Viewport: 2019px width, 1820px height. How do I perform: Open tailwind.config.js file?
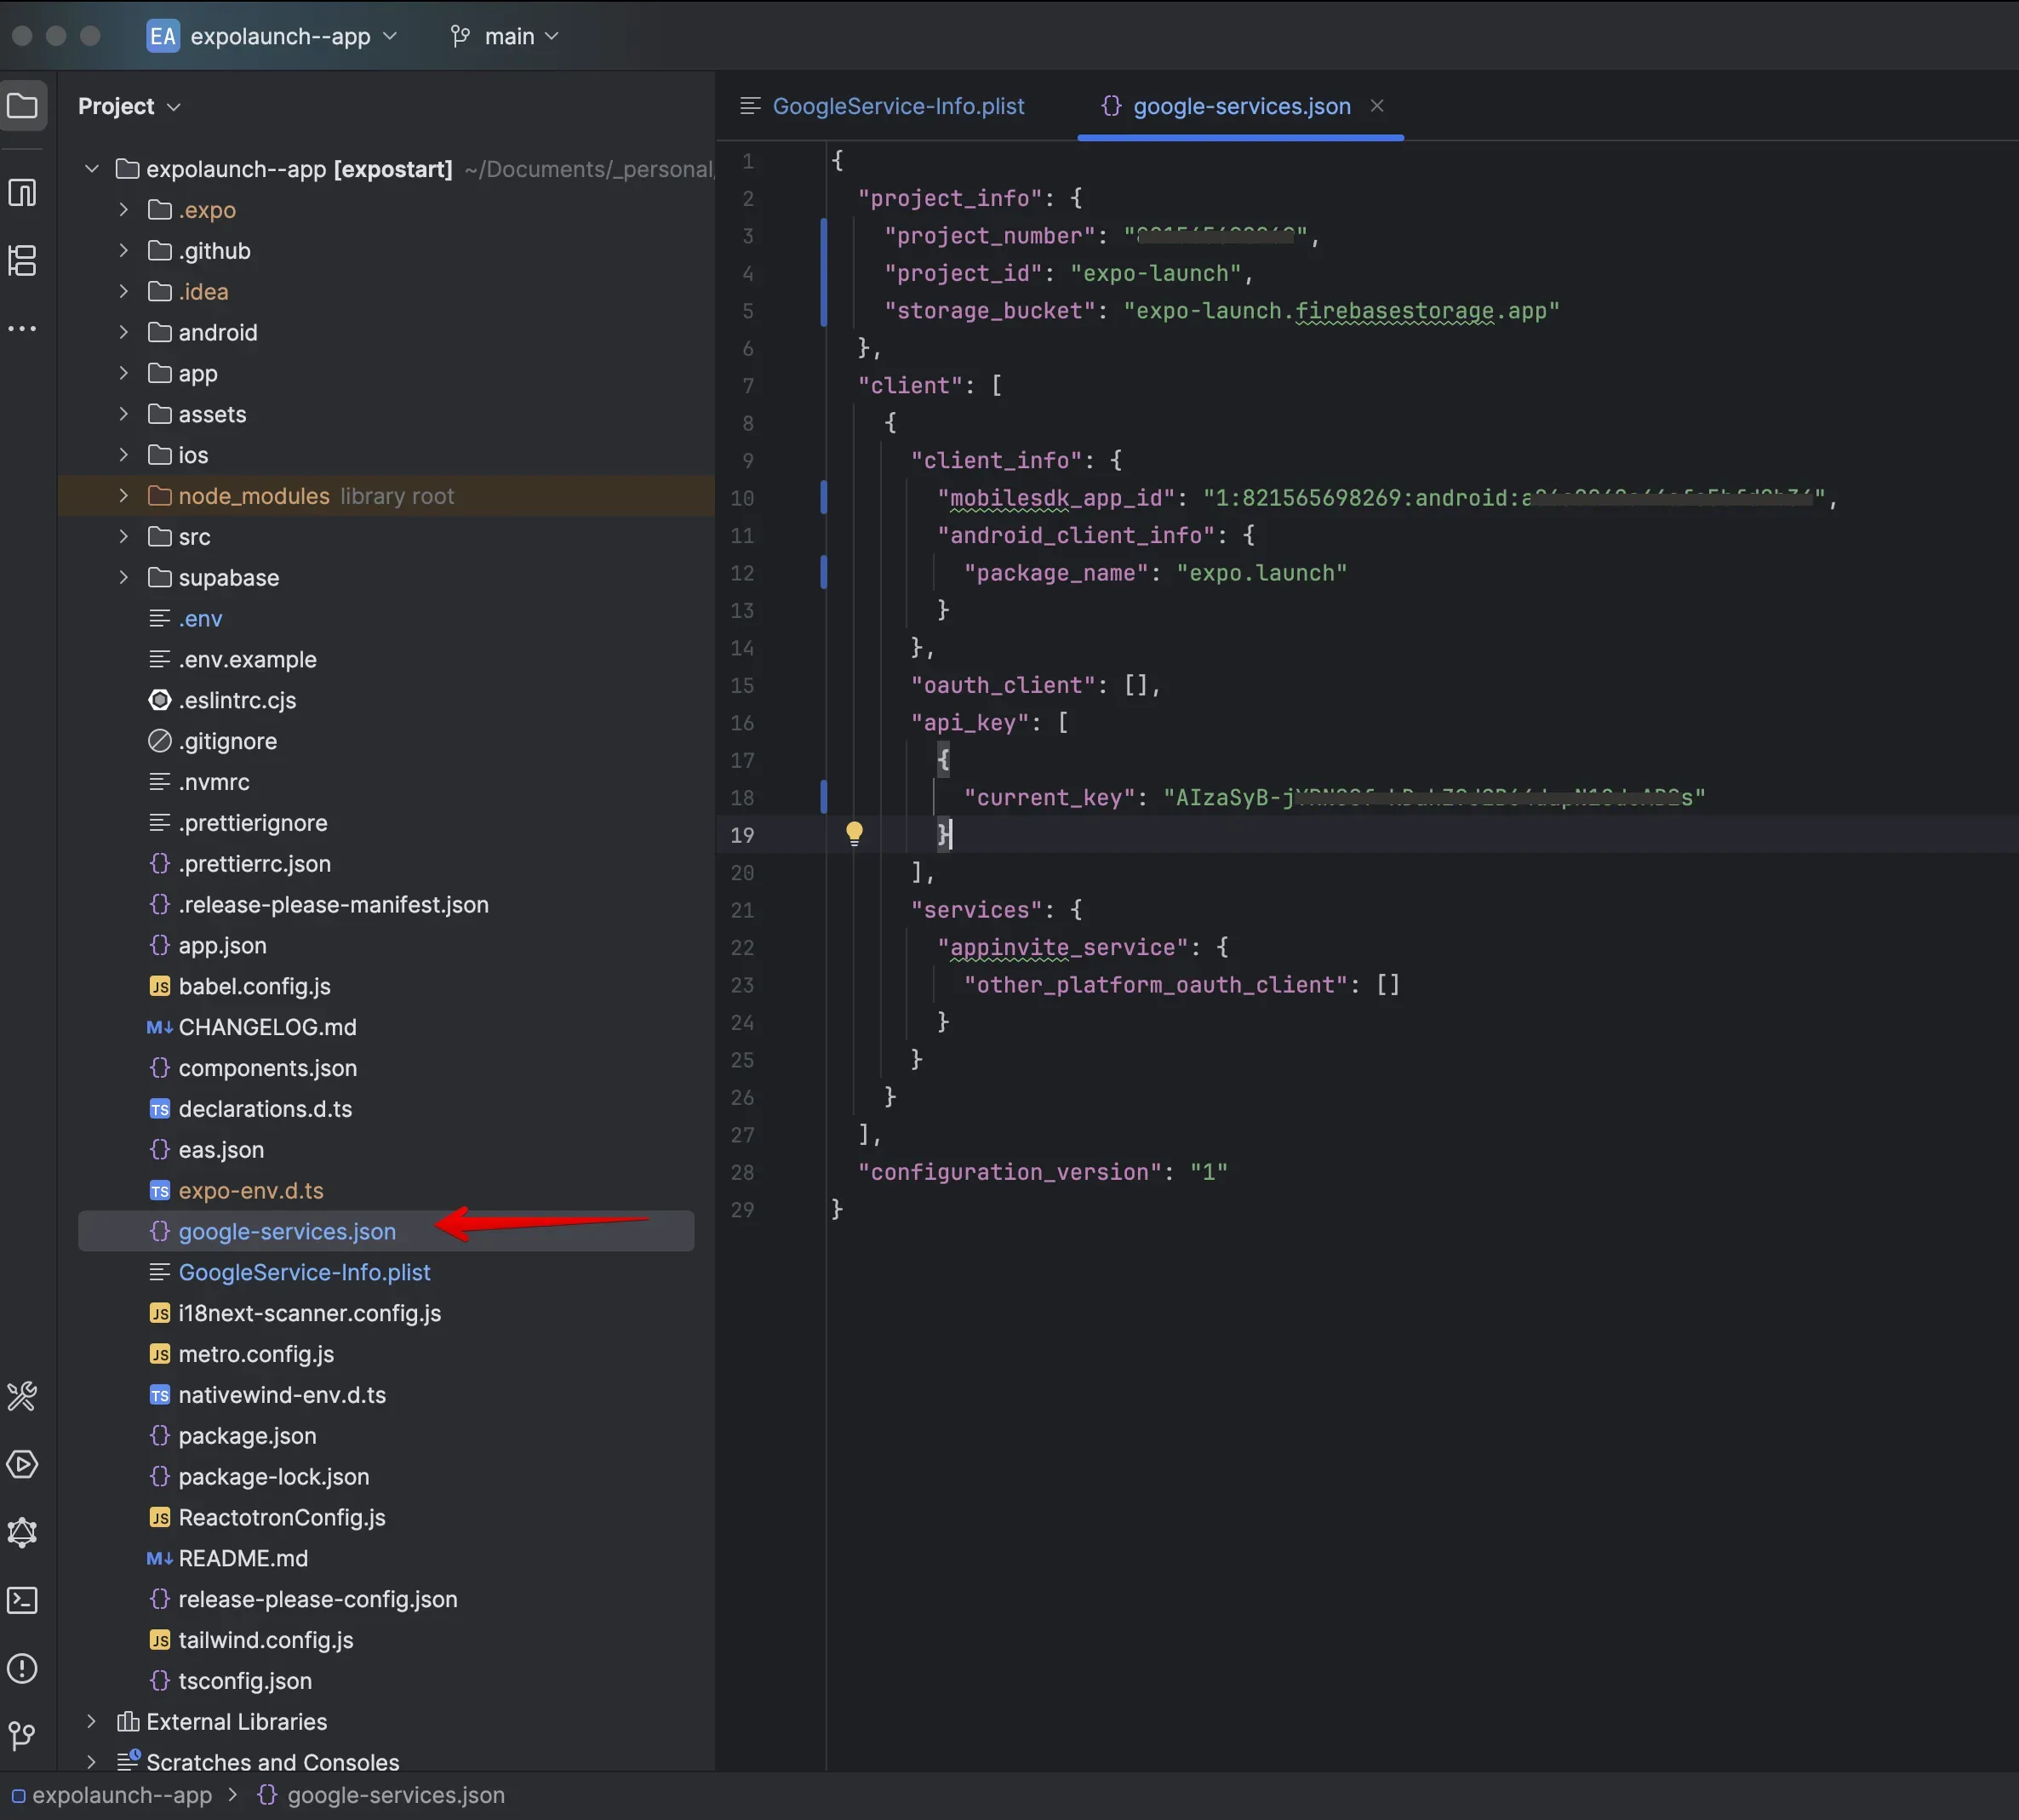pyautogui.click(x=266, y=1640)
